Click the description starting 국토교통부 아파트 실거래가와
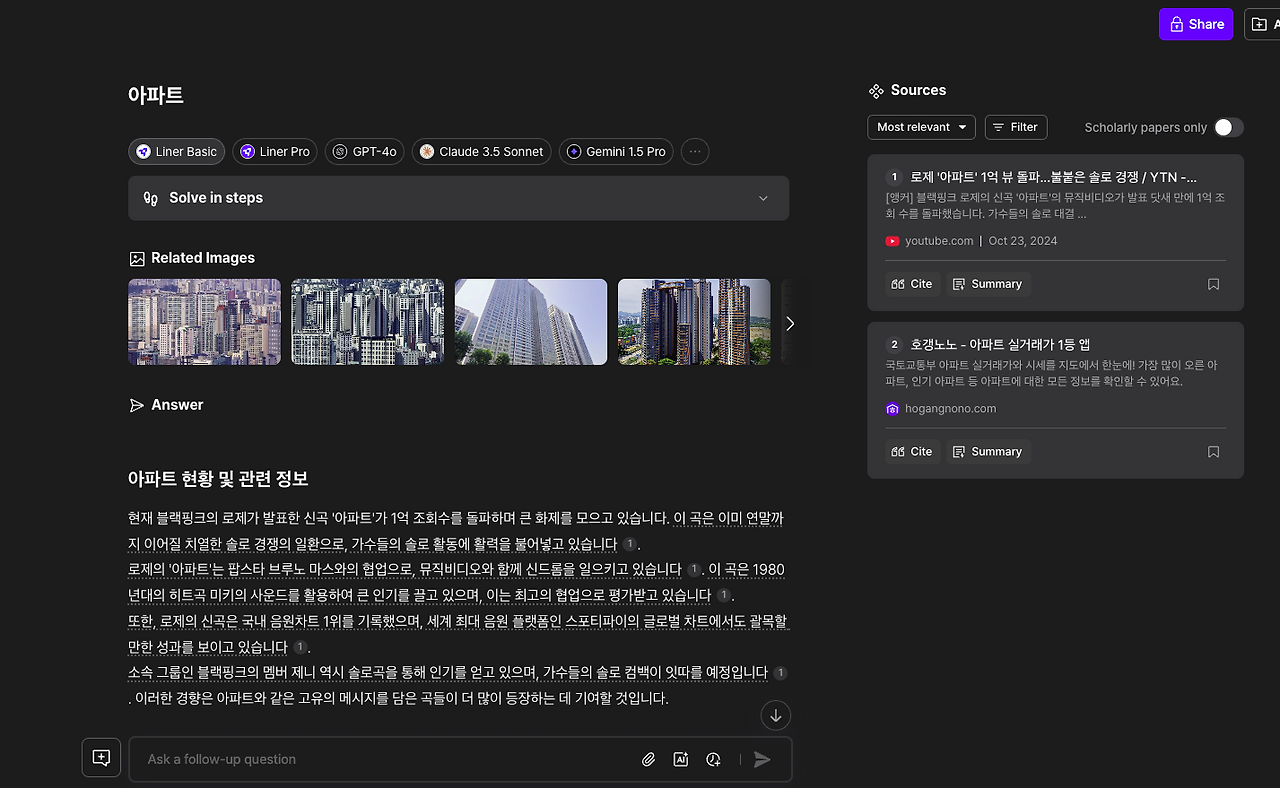 tap(1051, 373)
